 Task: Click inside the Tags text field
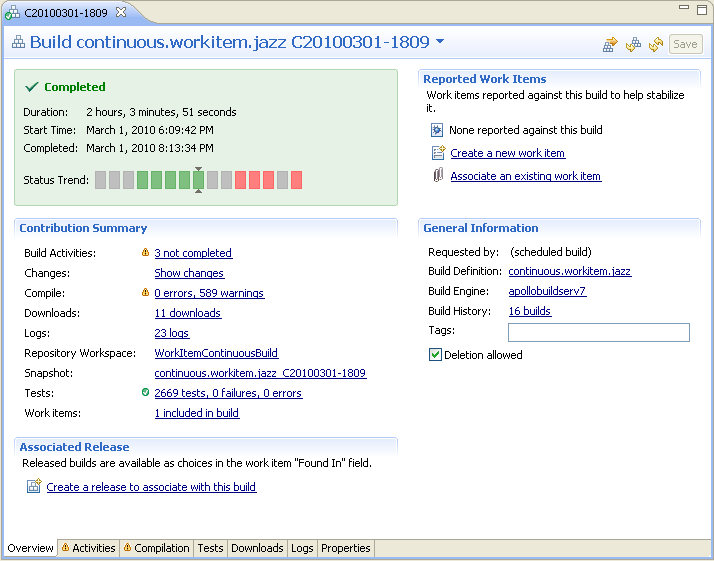[x=598, y=332]
